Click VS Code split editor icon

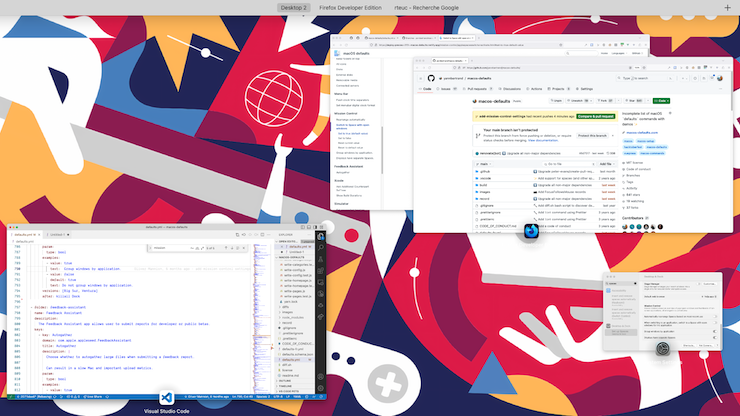point(262,235)
